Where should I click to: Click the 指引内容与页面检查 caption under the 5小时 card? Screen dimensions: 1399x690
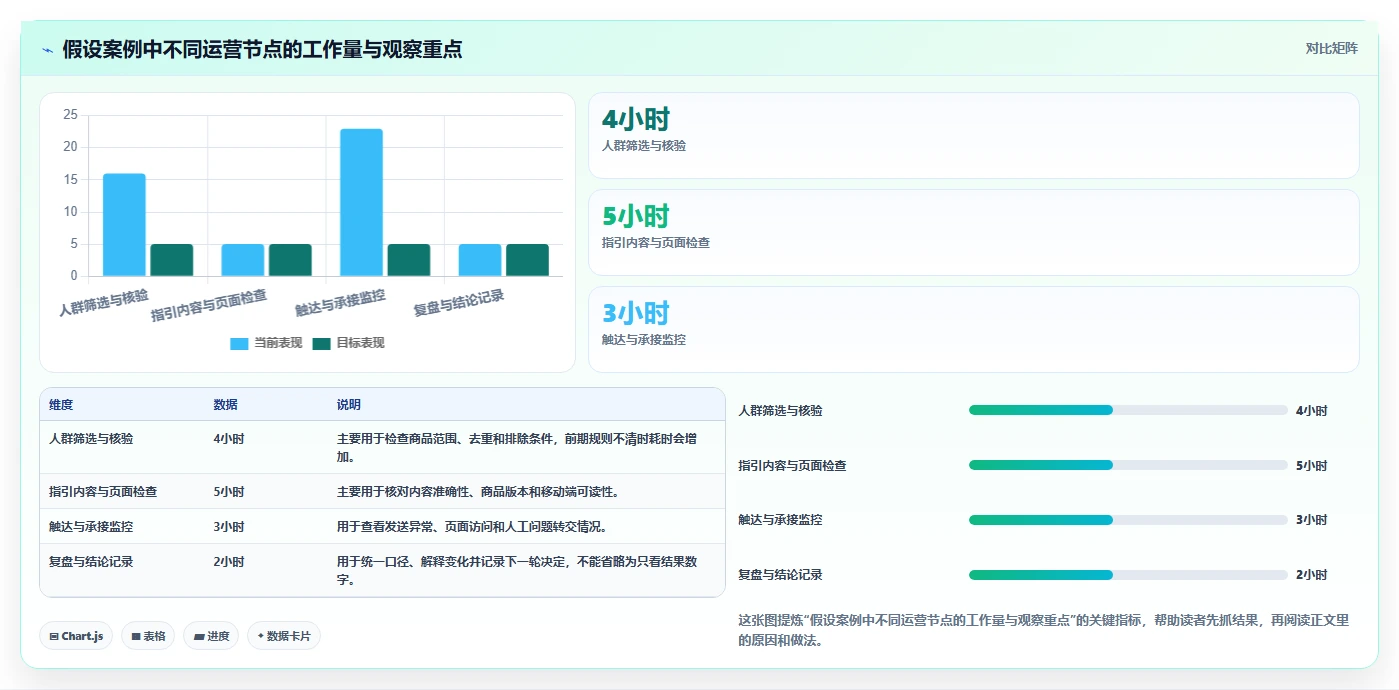point(656,242)
